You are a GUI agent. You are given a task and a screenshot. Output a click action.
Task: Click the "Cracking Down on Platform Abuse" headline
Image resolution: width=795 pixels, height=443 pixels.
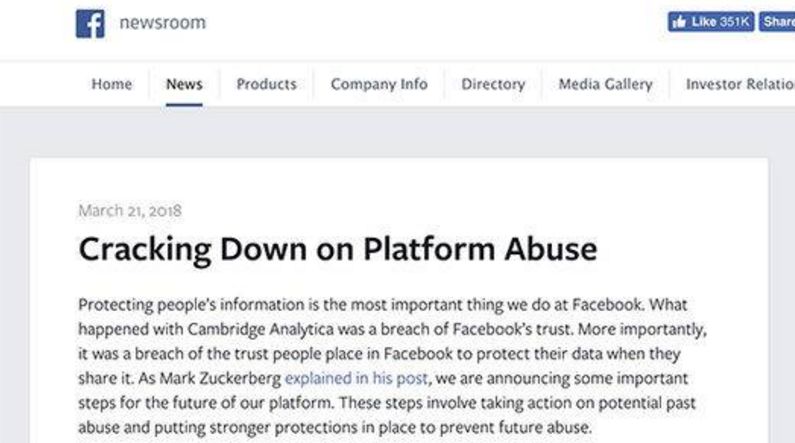point(337,249)
